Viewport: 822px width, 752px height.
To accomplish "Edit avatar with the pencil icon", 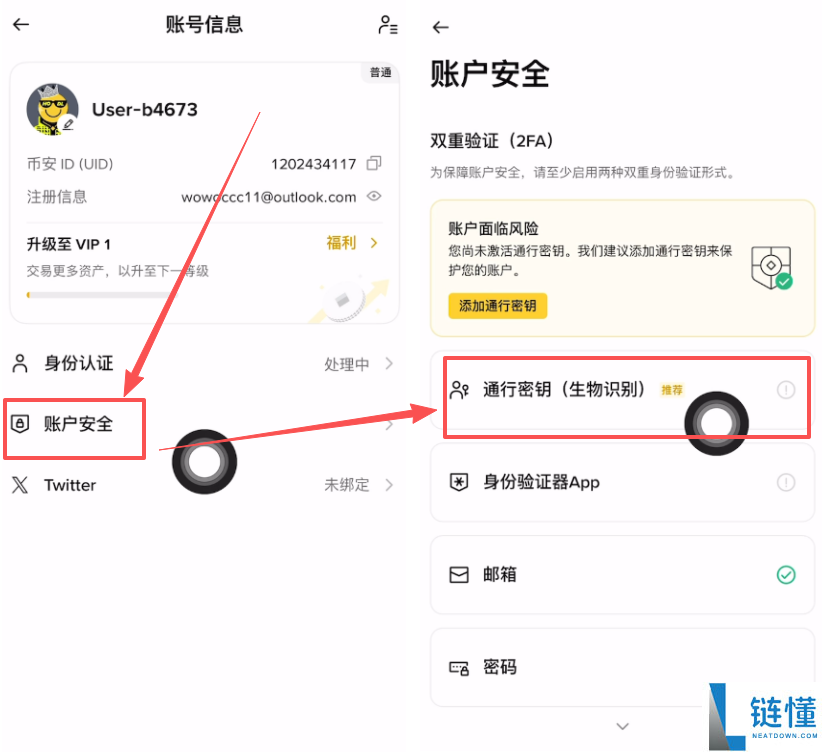I will click(68, 124).
